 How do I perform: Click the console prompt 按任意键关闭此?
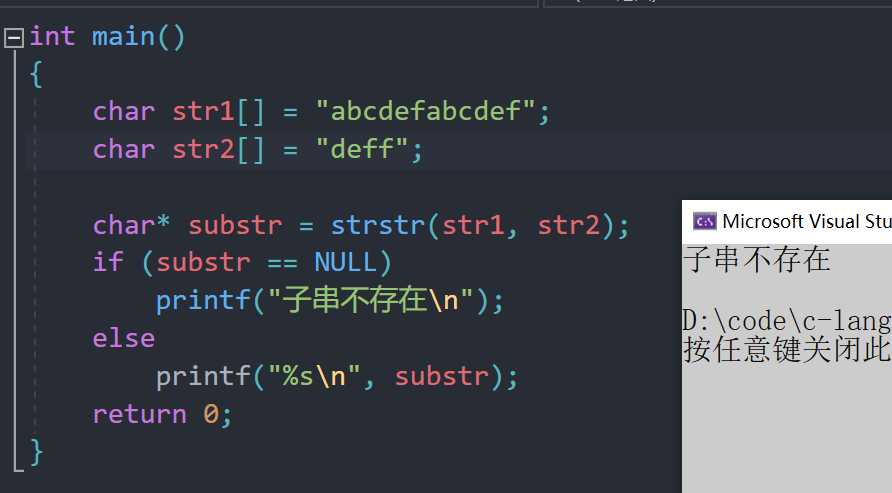pyautogui.click(x=787, y=349)
